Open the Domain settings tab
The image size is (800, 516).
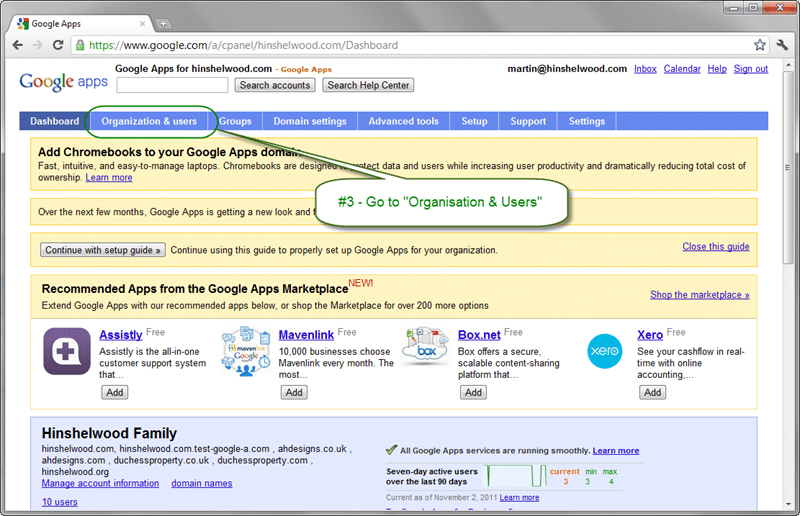coord(310,121)
